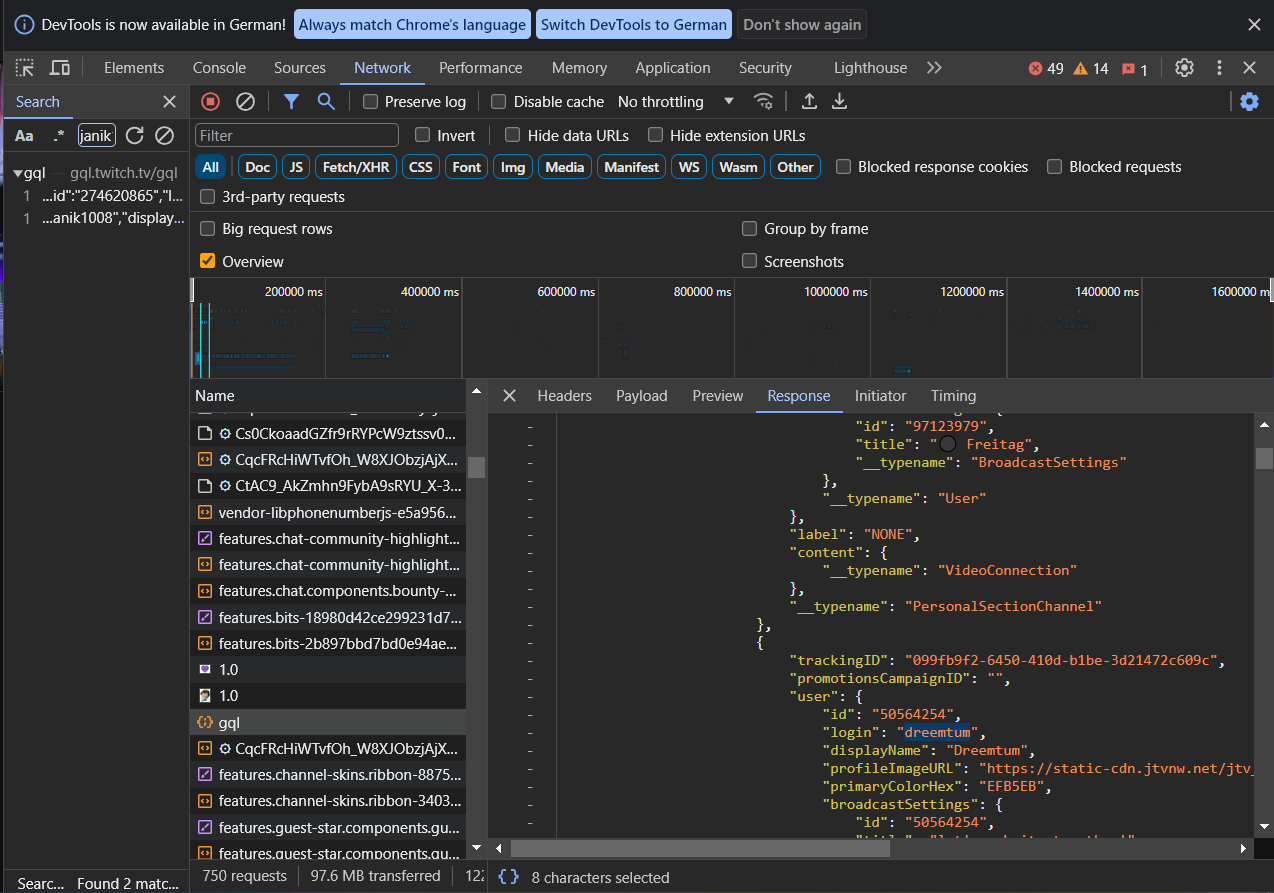The width and height of the screenshot is (1274, 893).
Task: Pretty print the response with braces icon
Action: 508,877
